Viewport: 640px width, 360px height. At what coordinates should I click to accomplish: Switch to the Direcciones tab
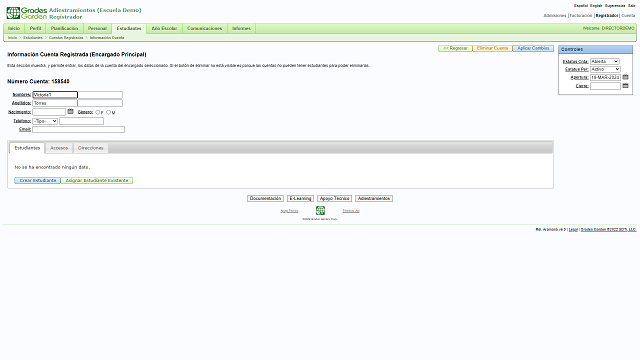(x=91, y=148)
